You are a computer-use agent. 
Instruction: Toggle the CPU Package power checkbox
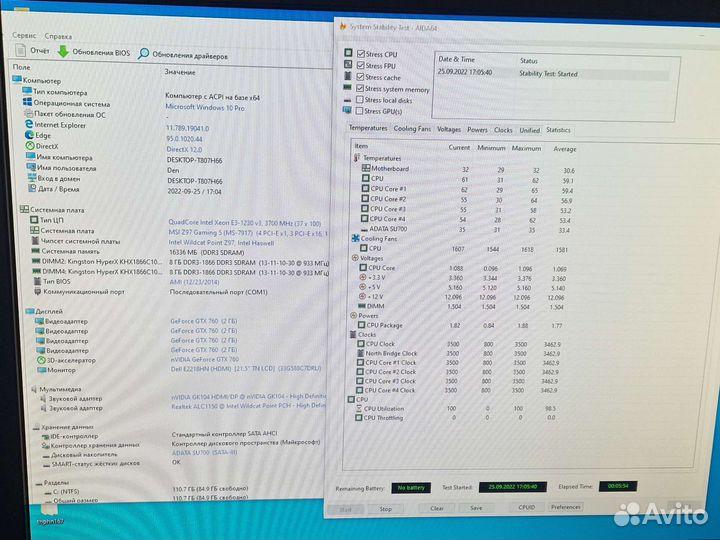coord(361,325)
